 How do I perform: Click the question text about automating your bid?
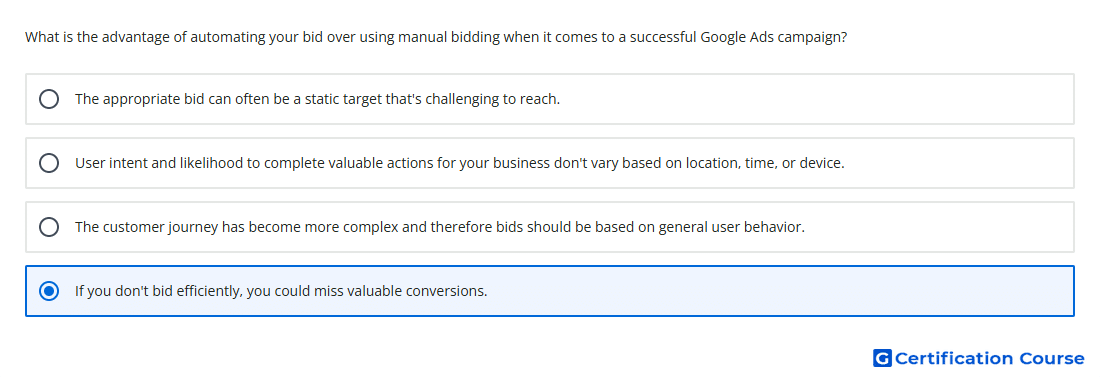436,37
